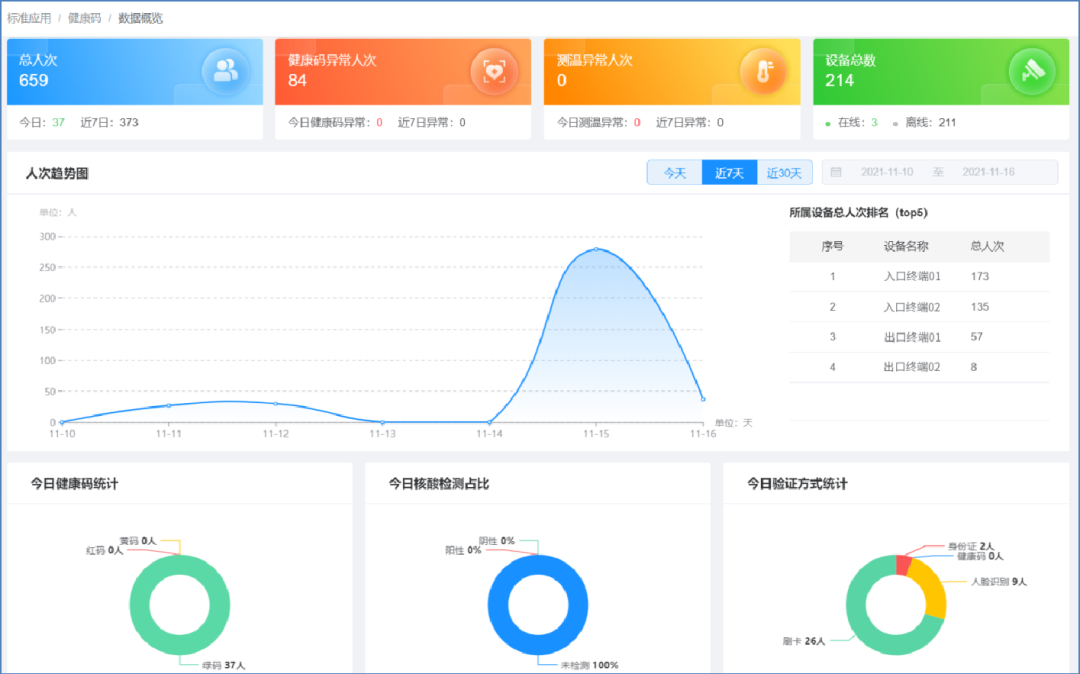Click the surveillance camera icon on device card
Viewport: 1080px width, 674px height.
point(1031,70)
